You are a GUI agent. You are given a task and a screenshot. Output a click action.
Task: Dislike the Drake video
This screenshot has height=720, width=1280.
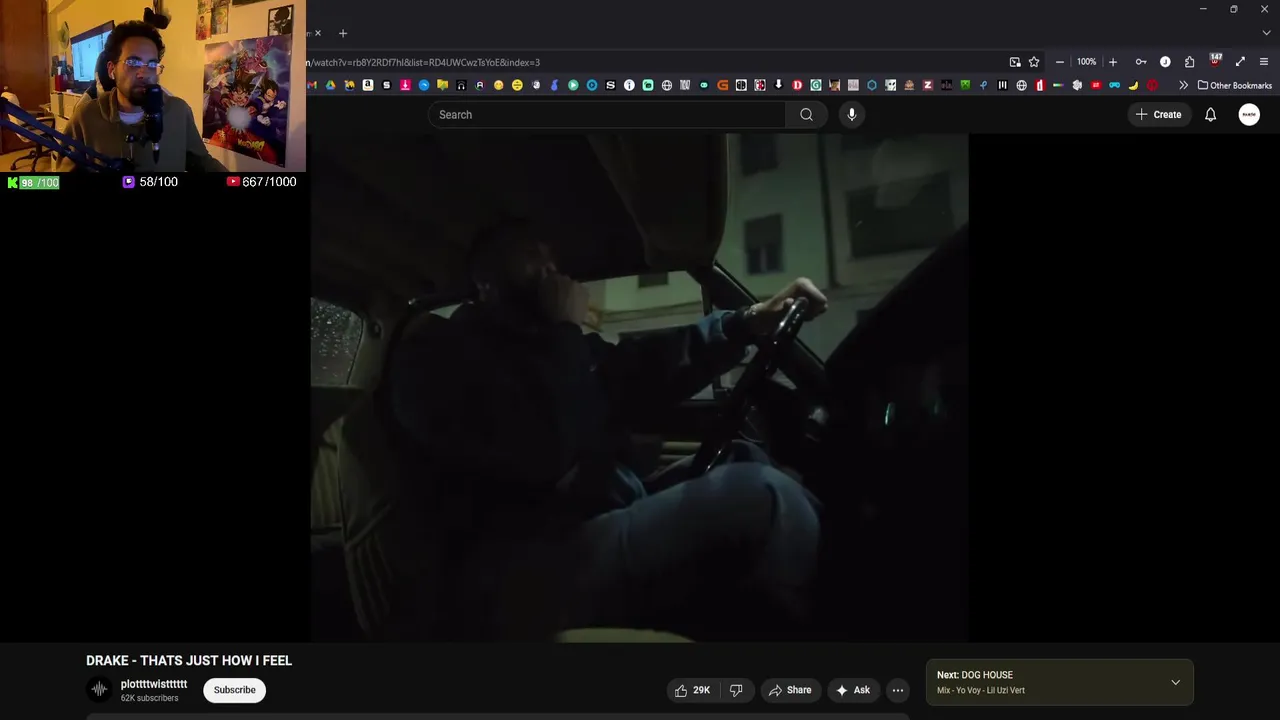coord(736,690)
